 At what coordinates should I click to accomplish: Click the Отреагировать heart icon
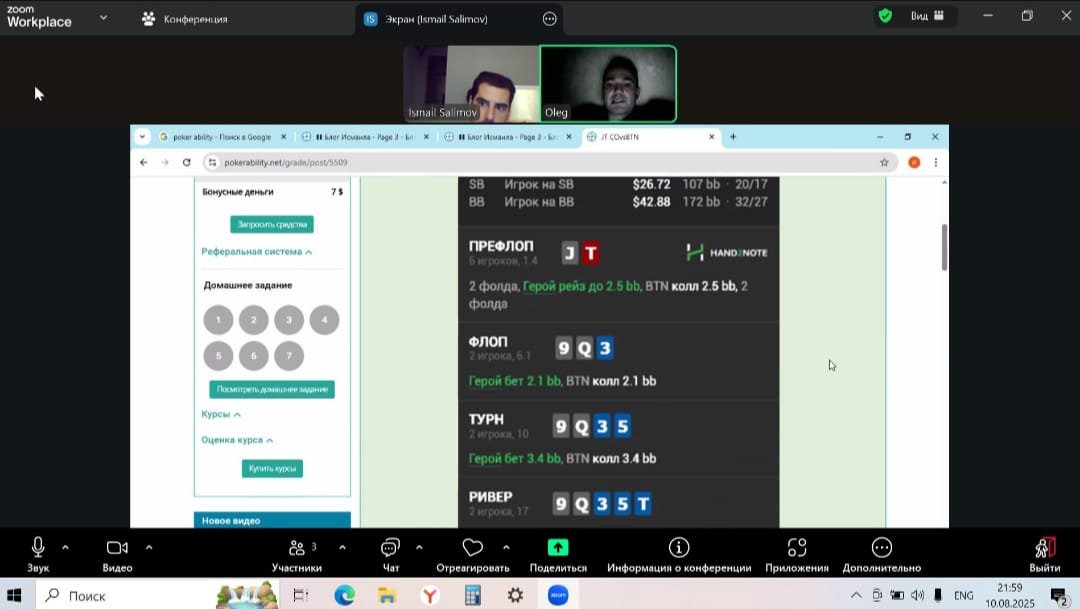(472, 548)
